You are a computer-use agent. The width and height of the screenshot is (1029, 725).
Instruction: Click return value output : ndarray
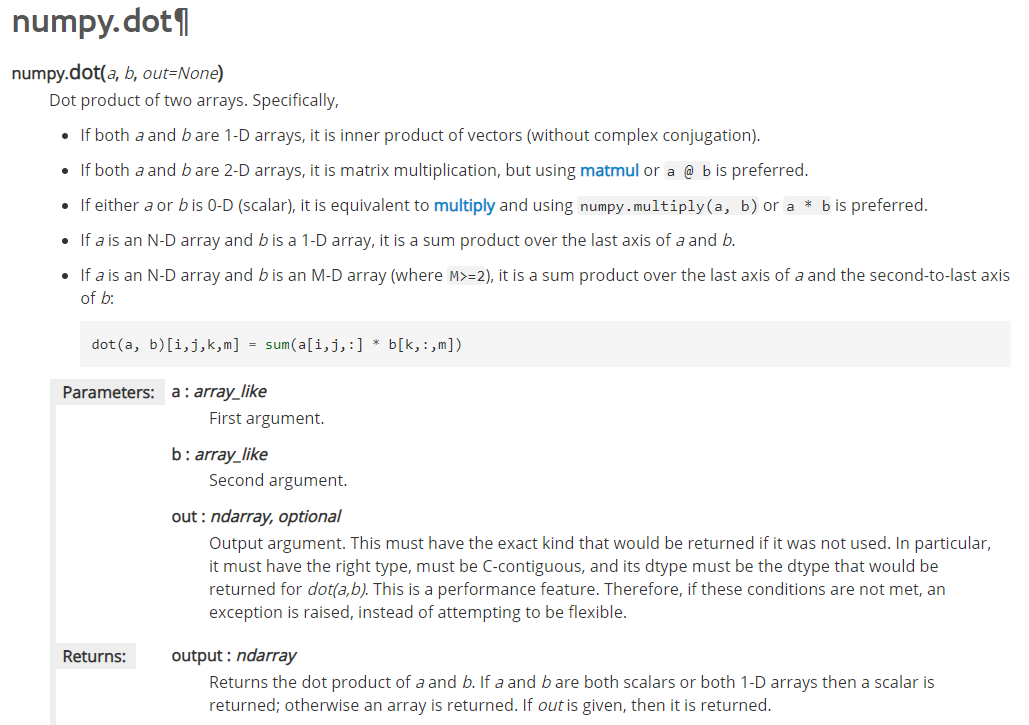click(234, 655)
